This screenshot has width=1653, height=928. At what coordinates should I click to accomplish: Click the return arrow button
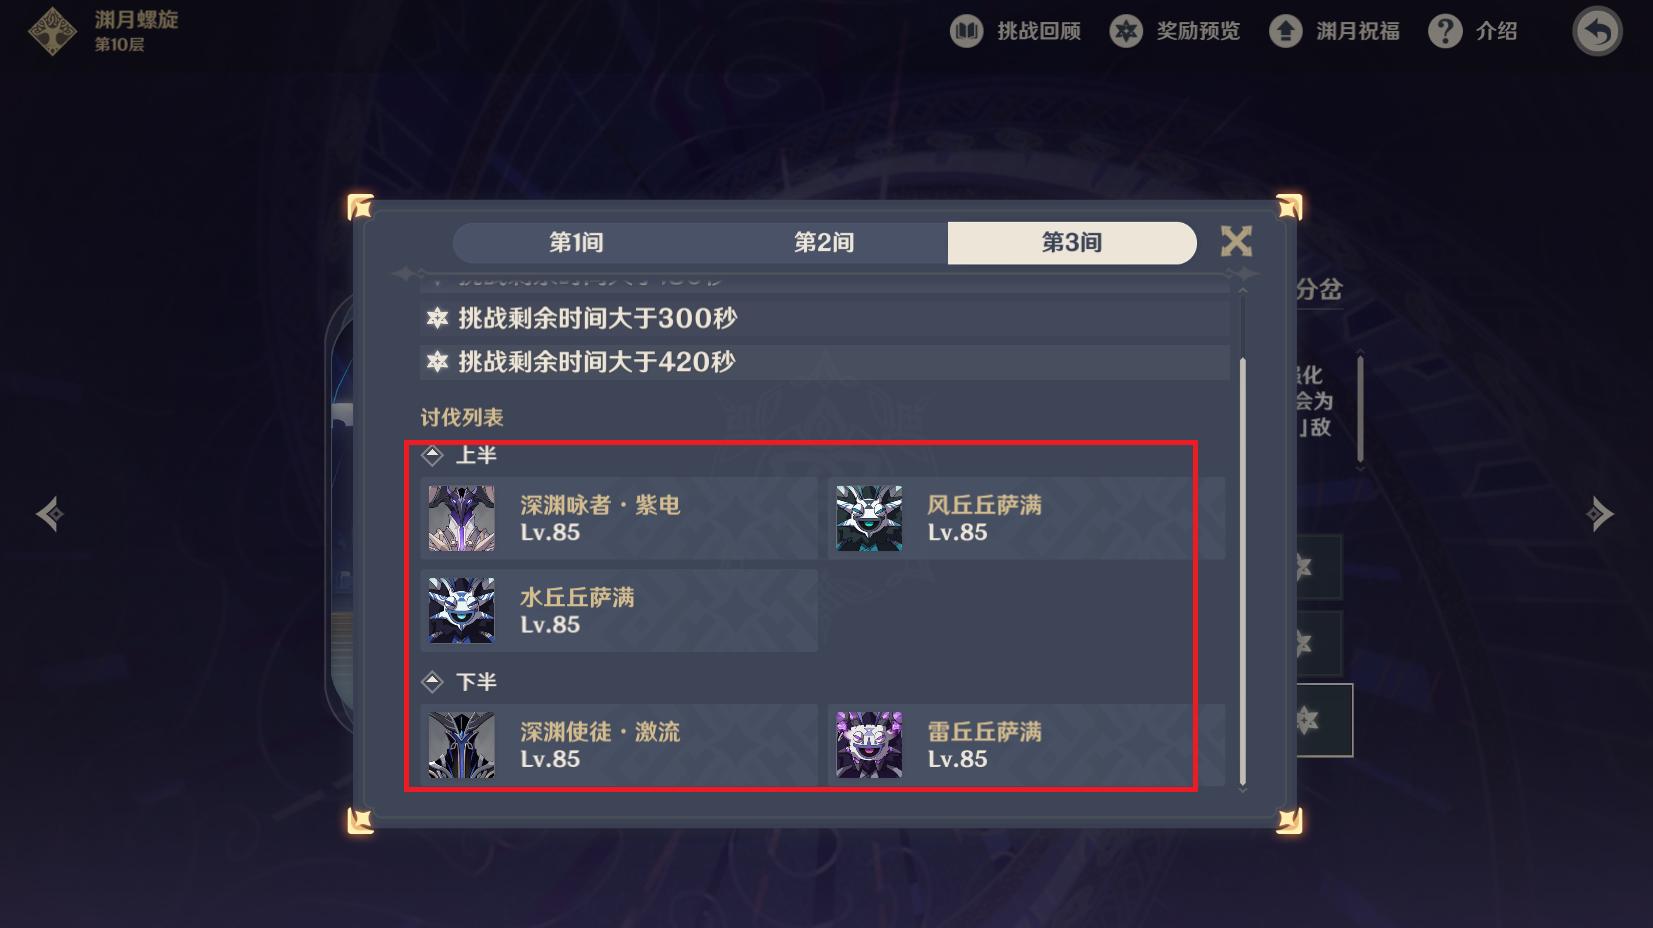tap(1598, 32)
